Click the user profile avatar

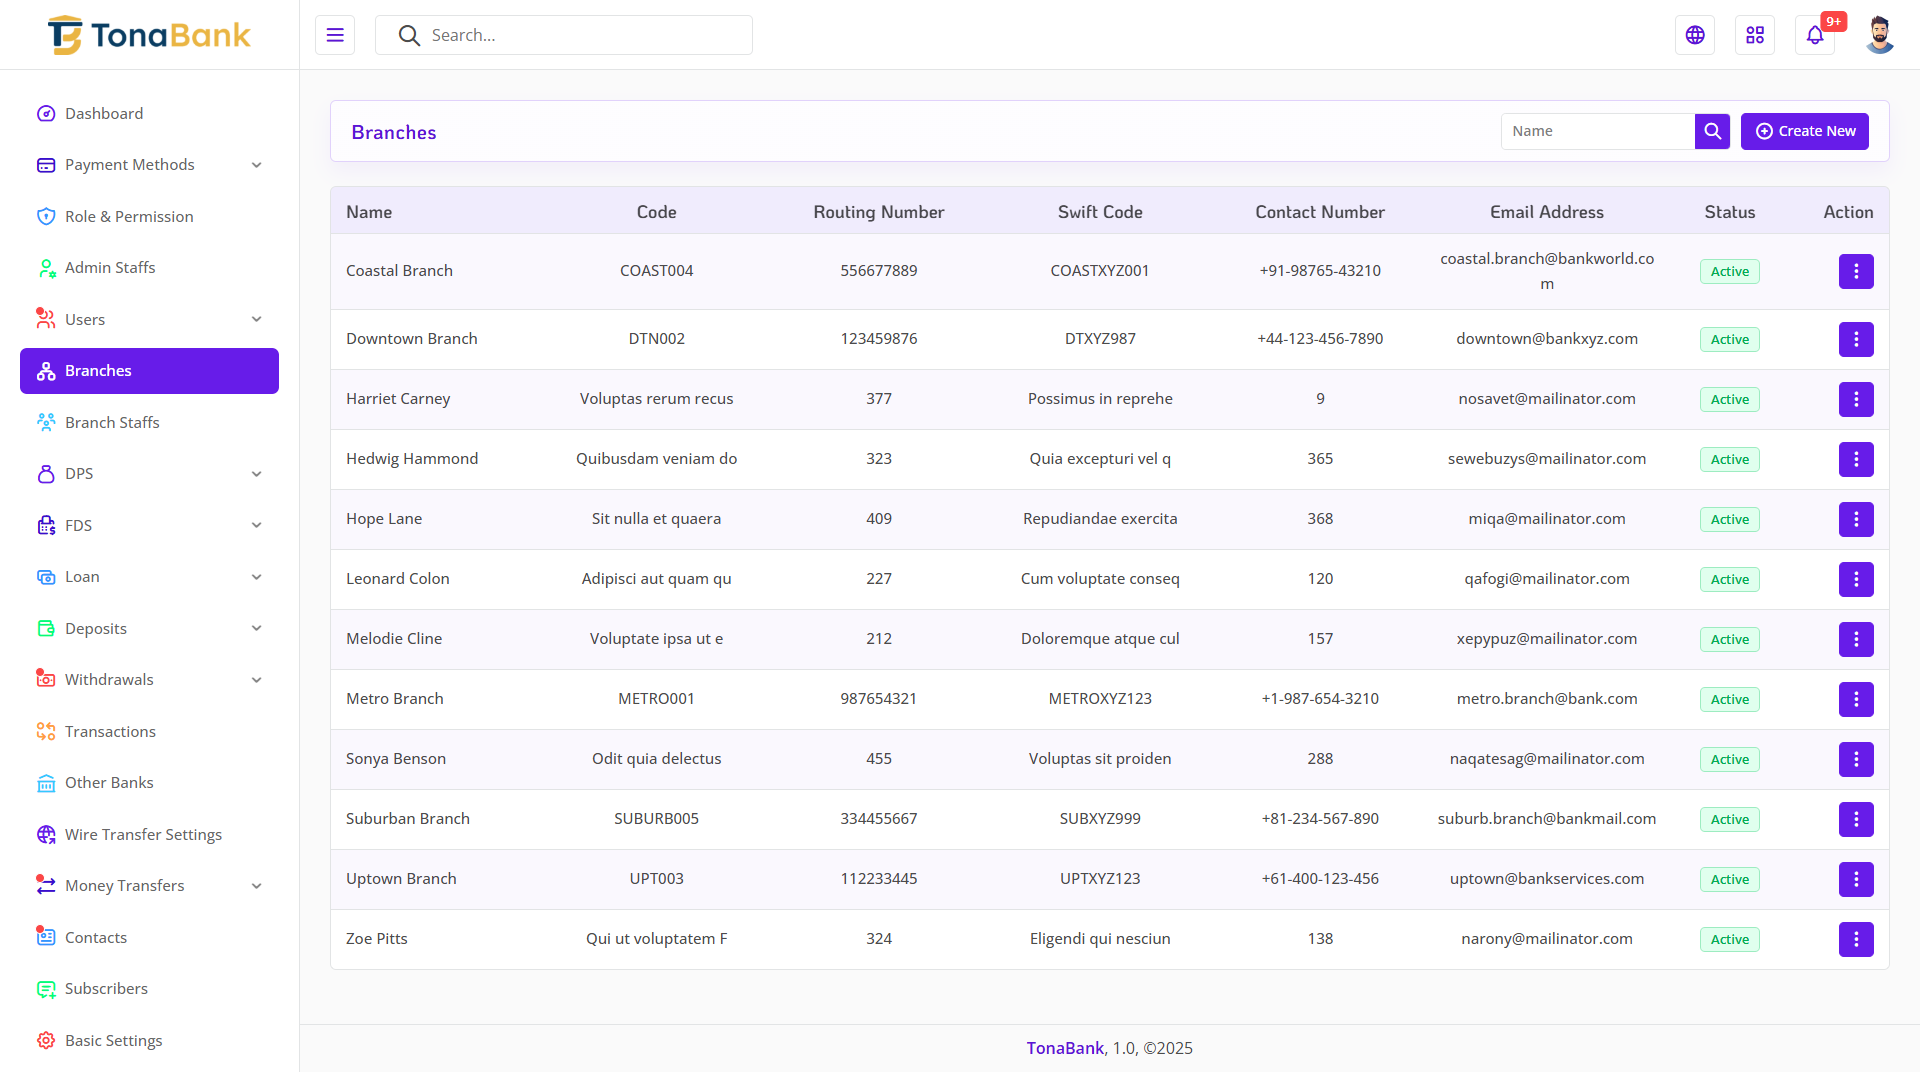[1879, 35]
